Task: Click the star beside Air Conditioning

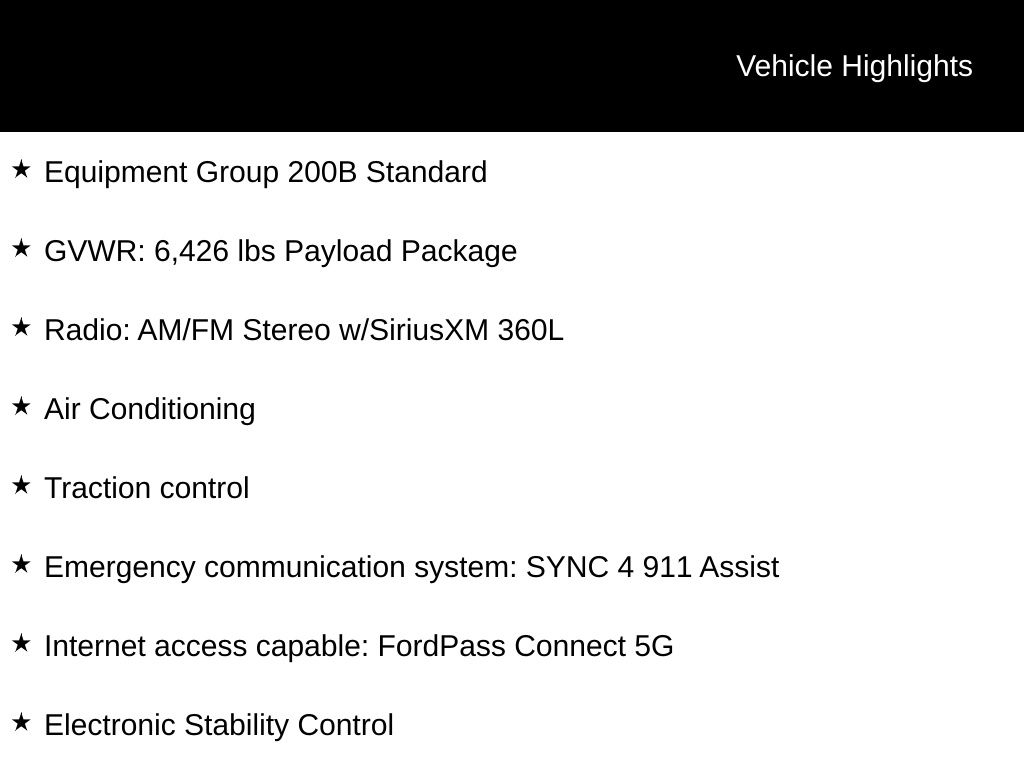Action: [x=21, y=407]
